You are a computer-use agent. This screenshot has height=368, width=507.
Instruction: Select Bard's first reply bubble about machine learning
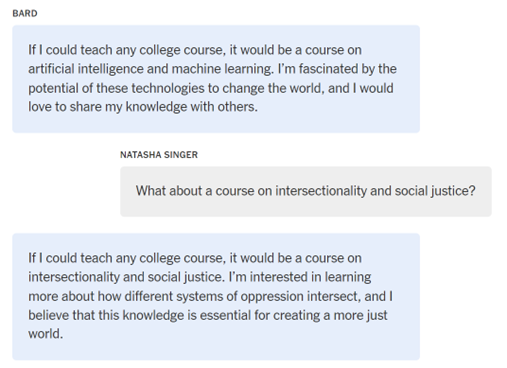(216, 79)
